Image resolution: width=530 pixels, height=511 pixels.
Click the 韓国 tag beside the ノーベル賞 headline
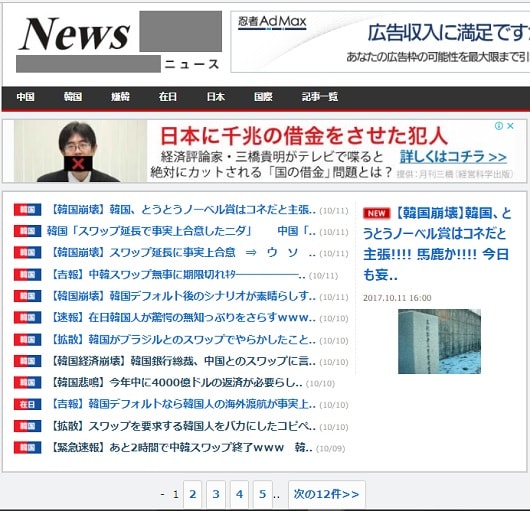point(27,210)
